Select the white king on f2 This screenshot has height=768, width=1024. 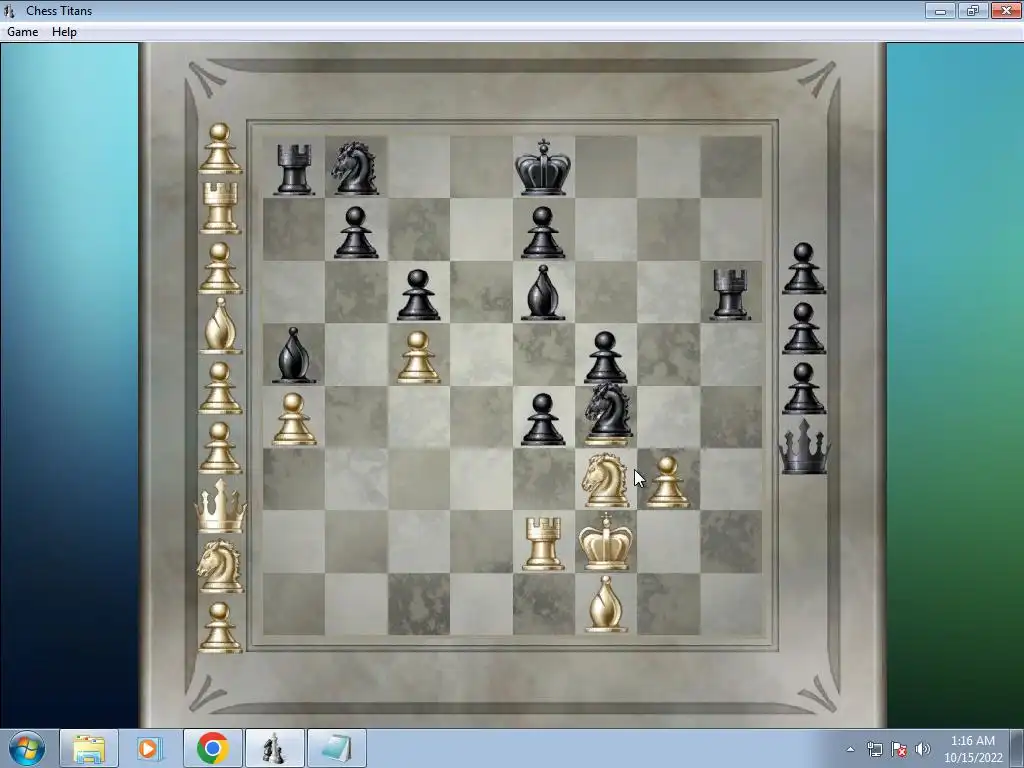click(x=605, y=541)
